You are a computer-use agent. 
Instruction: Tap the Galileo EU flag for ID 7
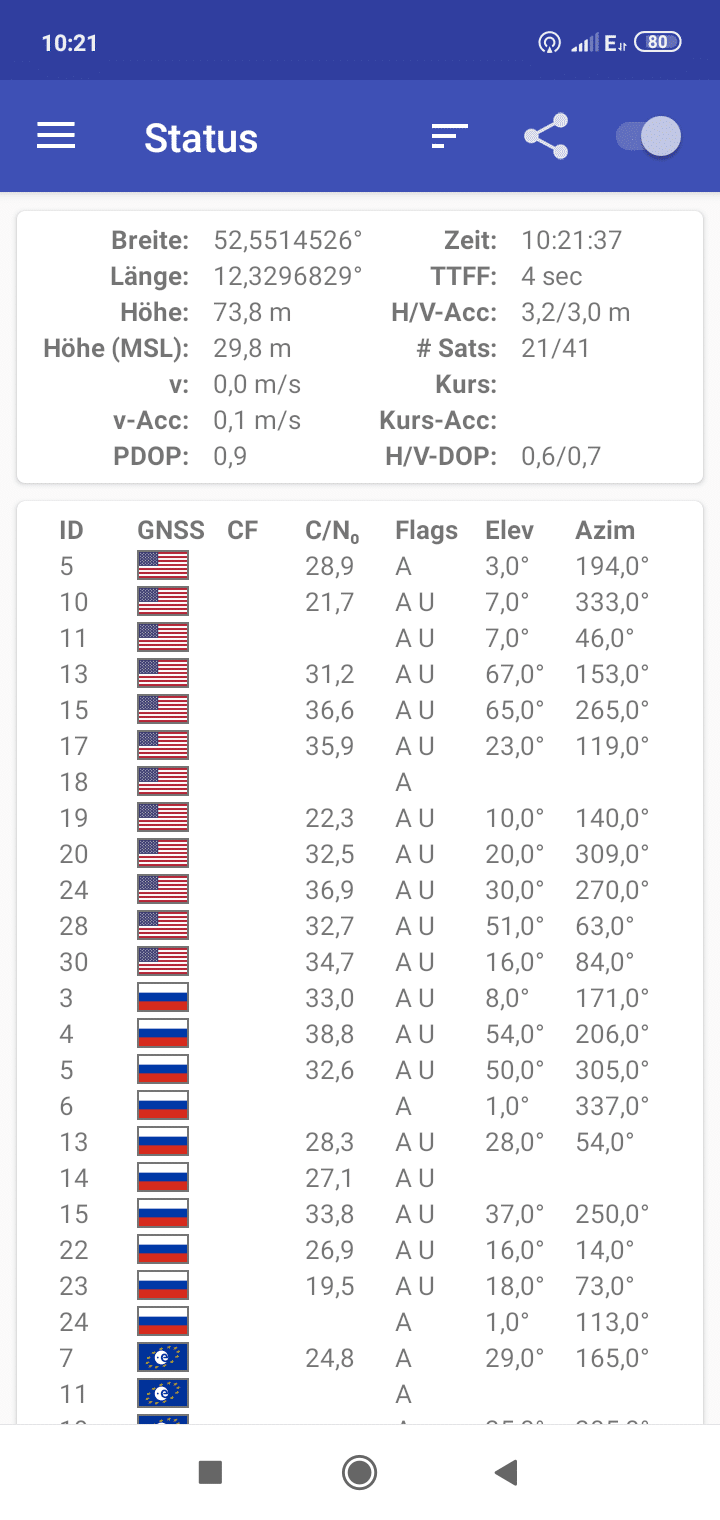point(163,1357)
